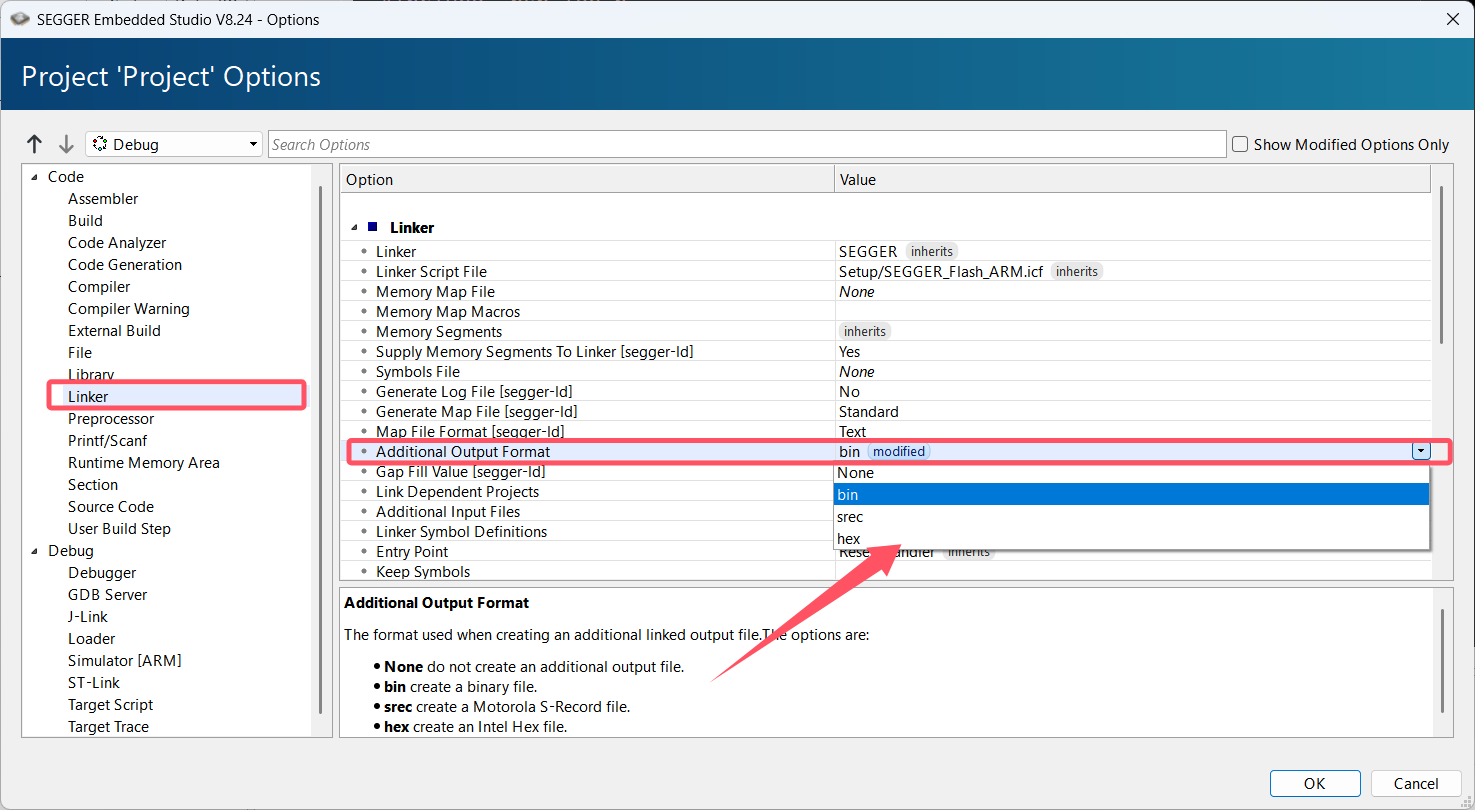This screenshot has height=810, width=1475.
Task: Click the options list vertical scrollbar
Action: pos(1441,266)
